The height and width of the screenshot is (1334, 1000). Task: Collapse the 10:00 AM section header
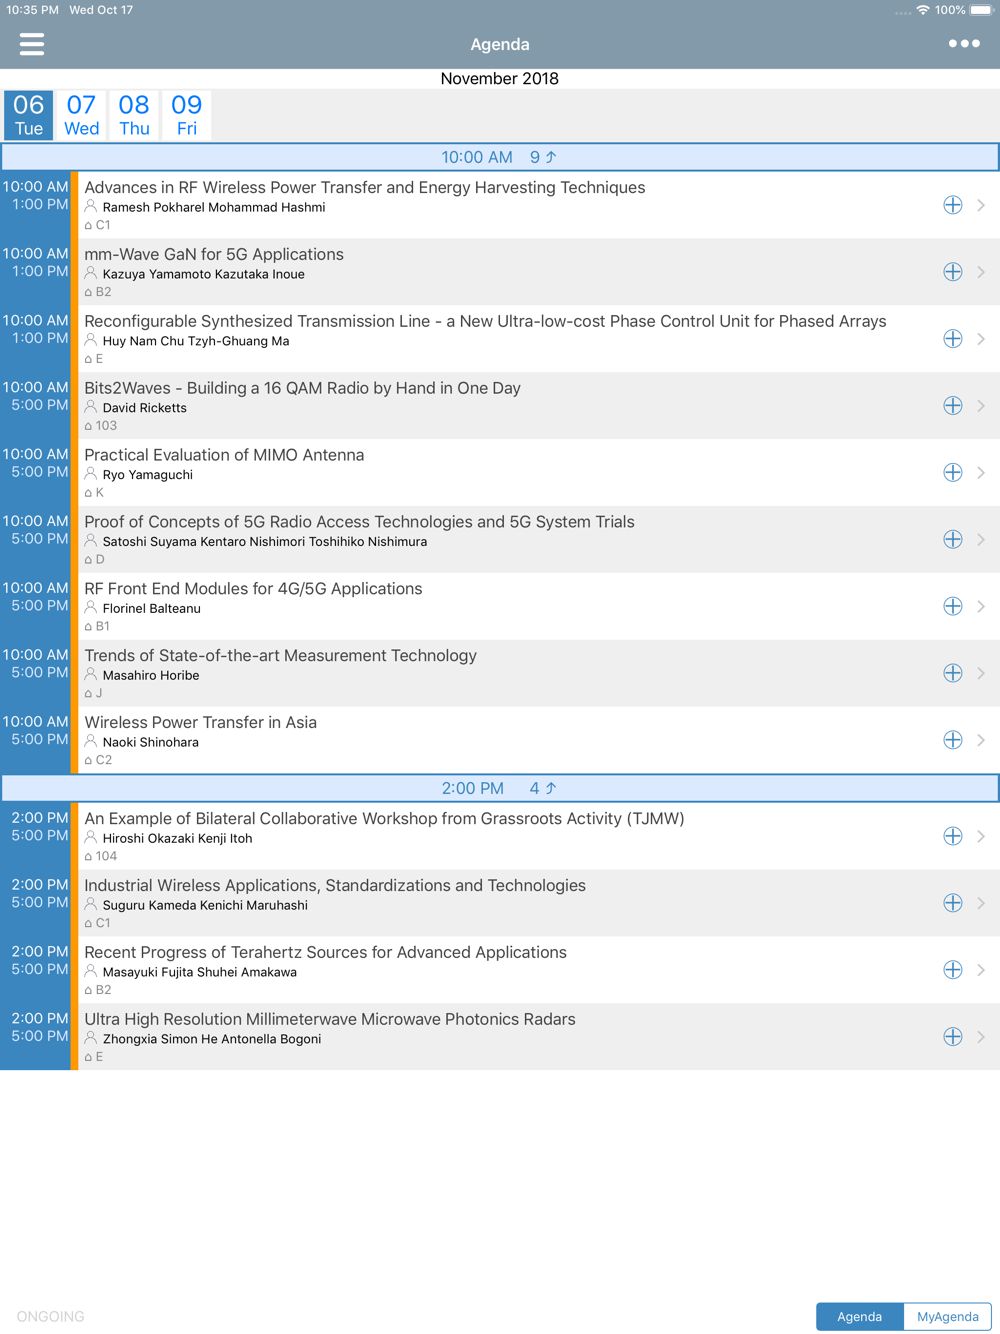point(500,157)
